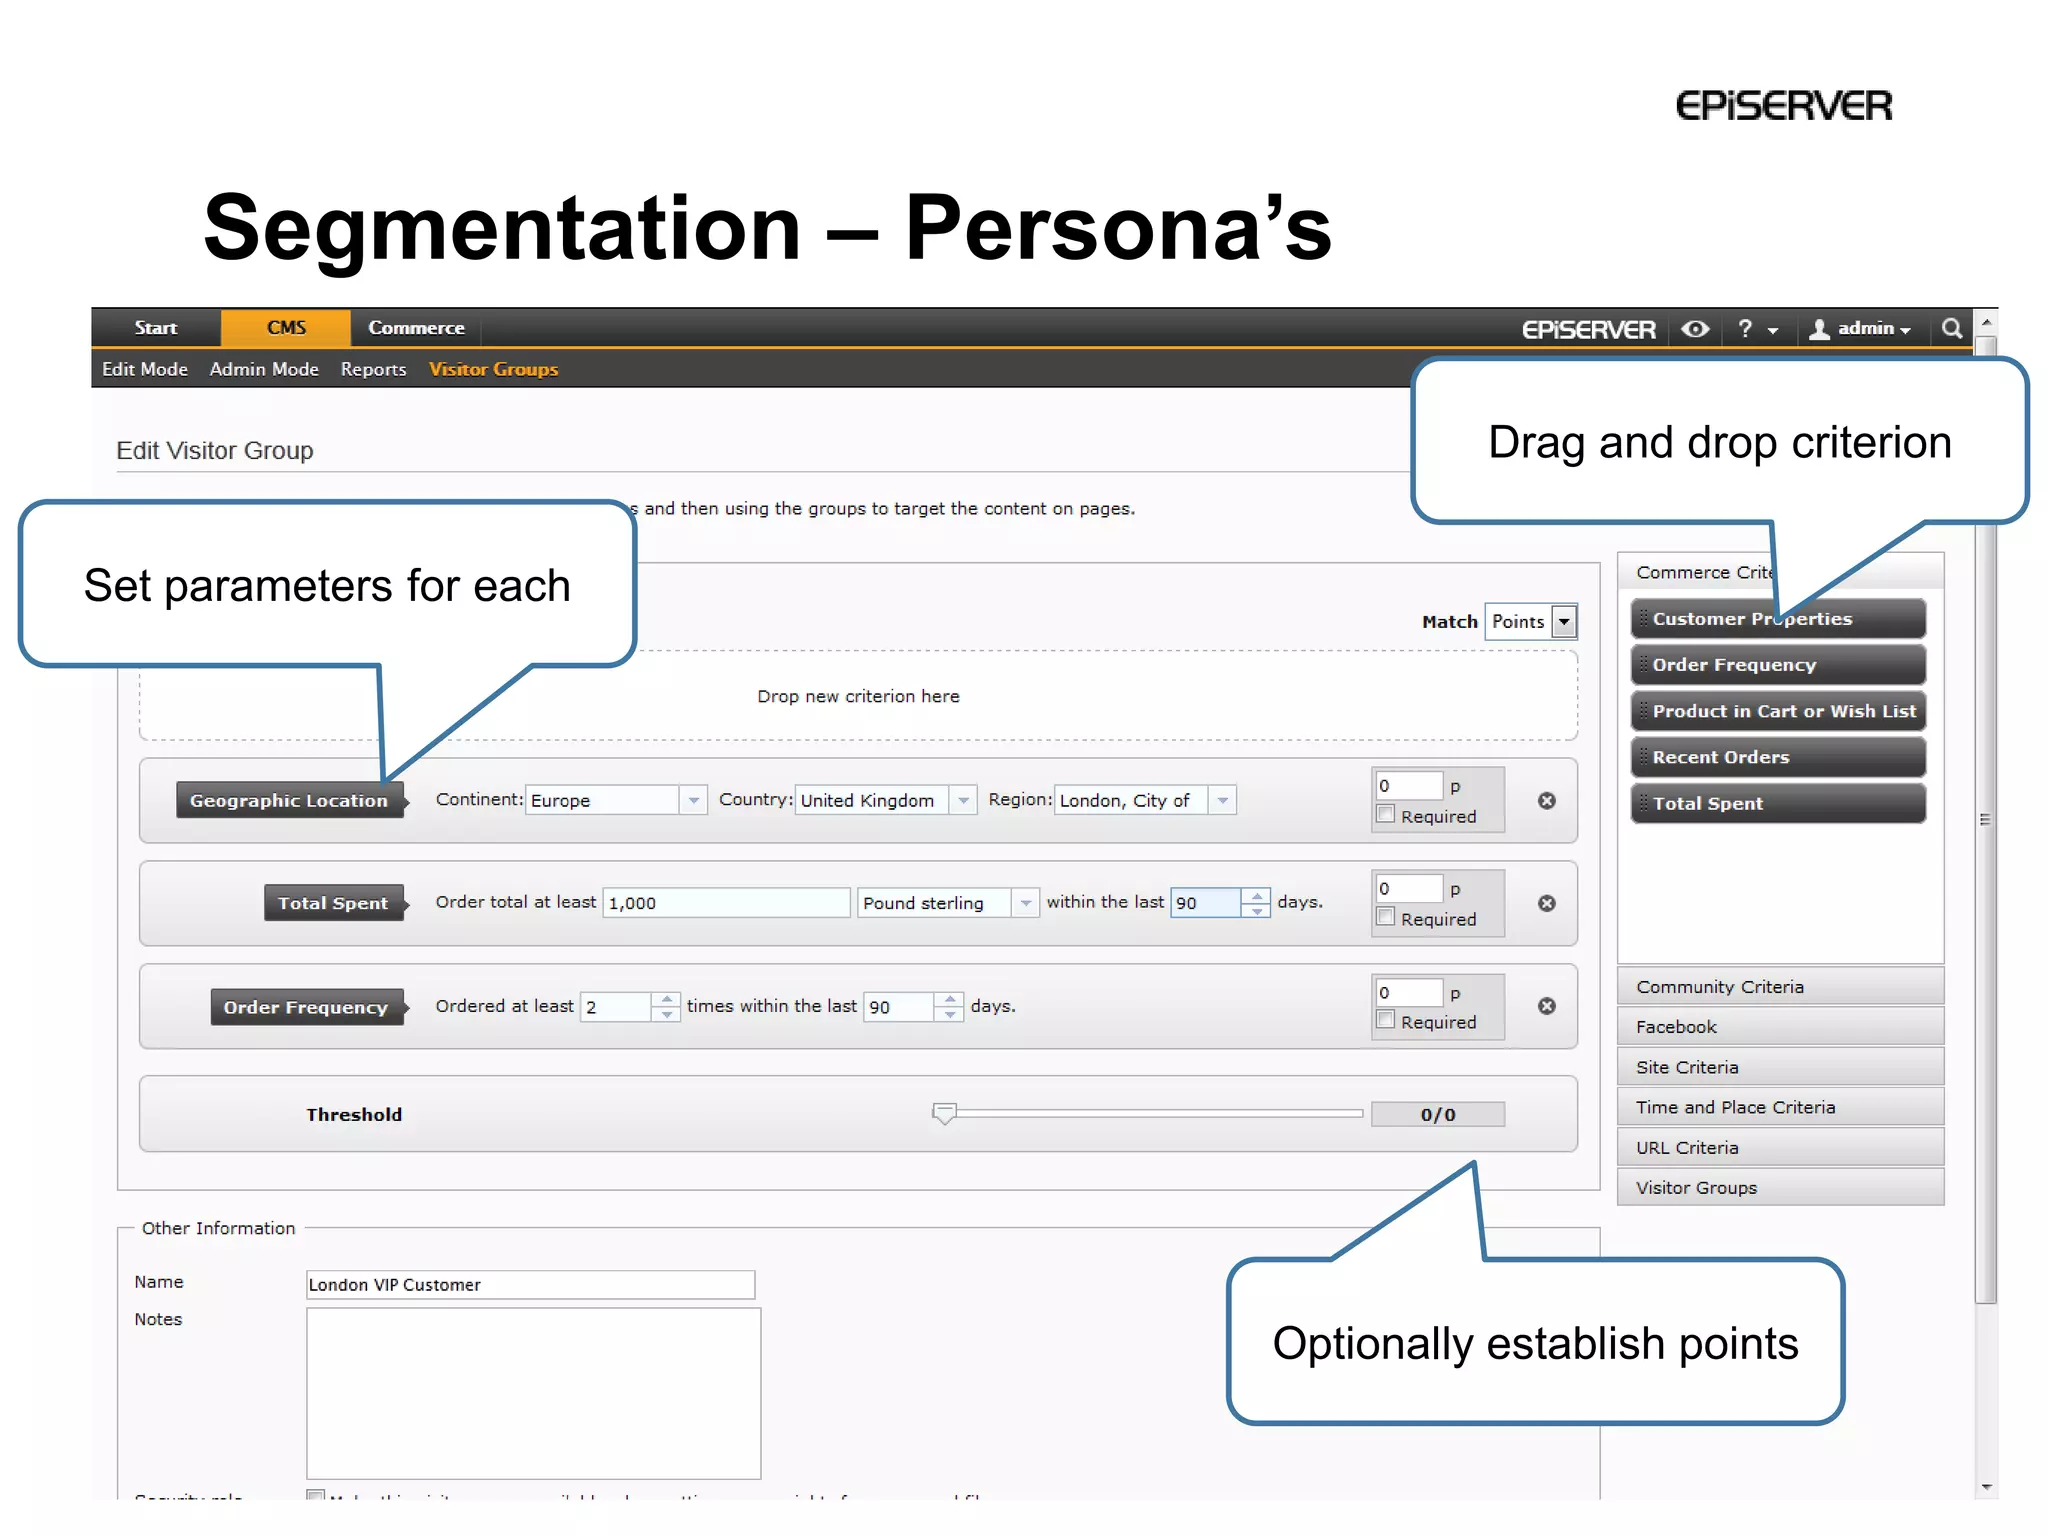Click the 0/0 threshold value
Viewport: 2048px width, 1536px height.
point(1438,1114)
